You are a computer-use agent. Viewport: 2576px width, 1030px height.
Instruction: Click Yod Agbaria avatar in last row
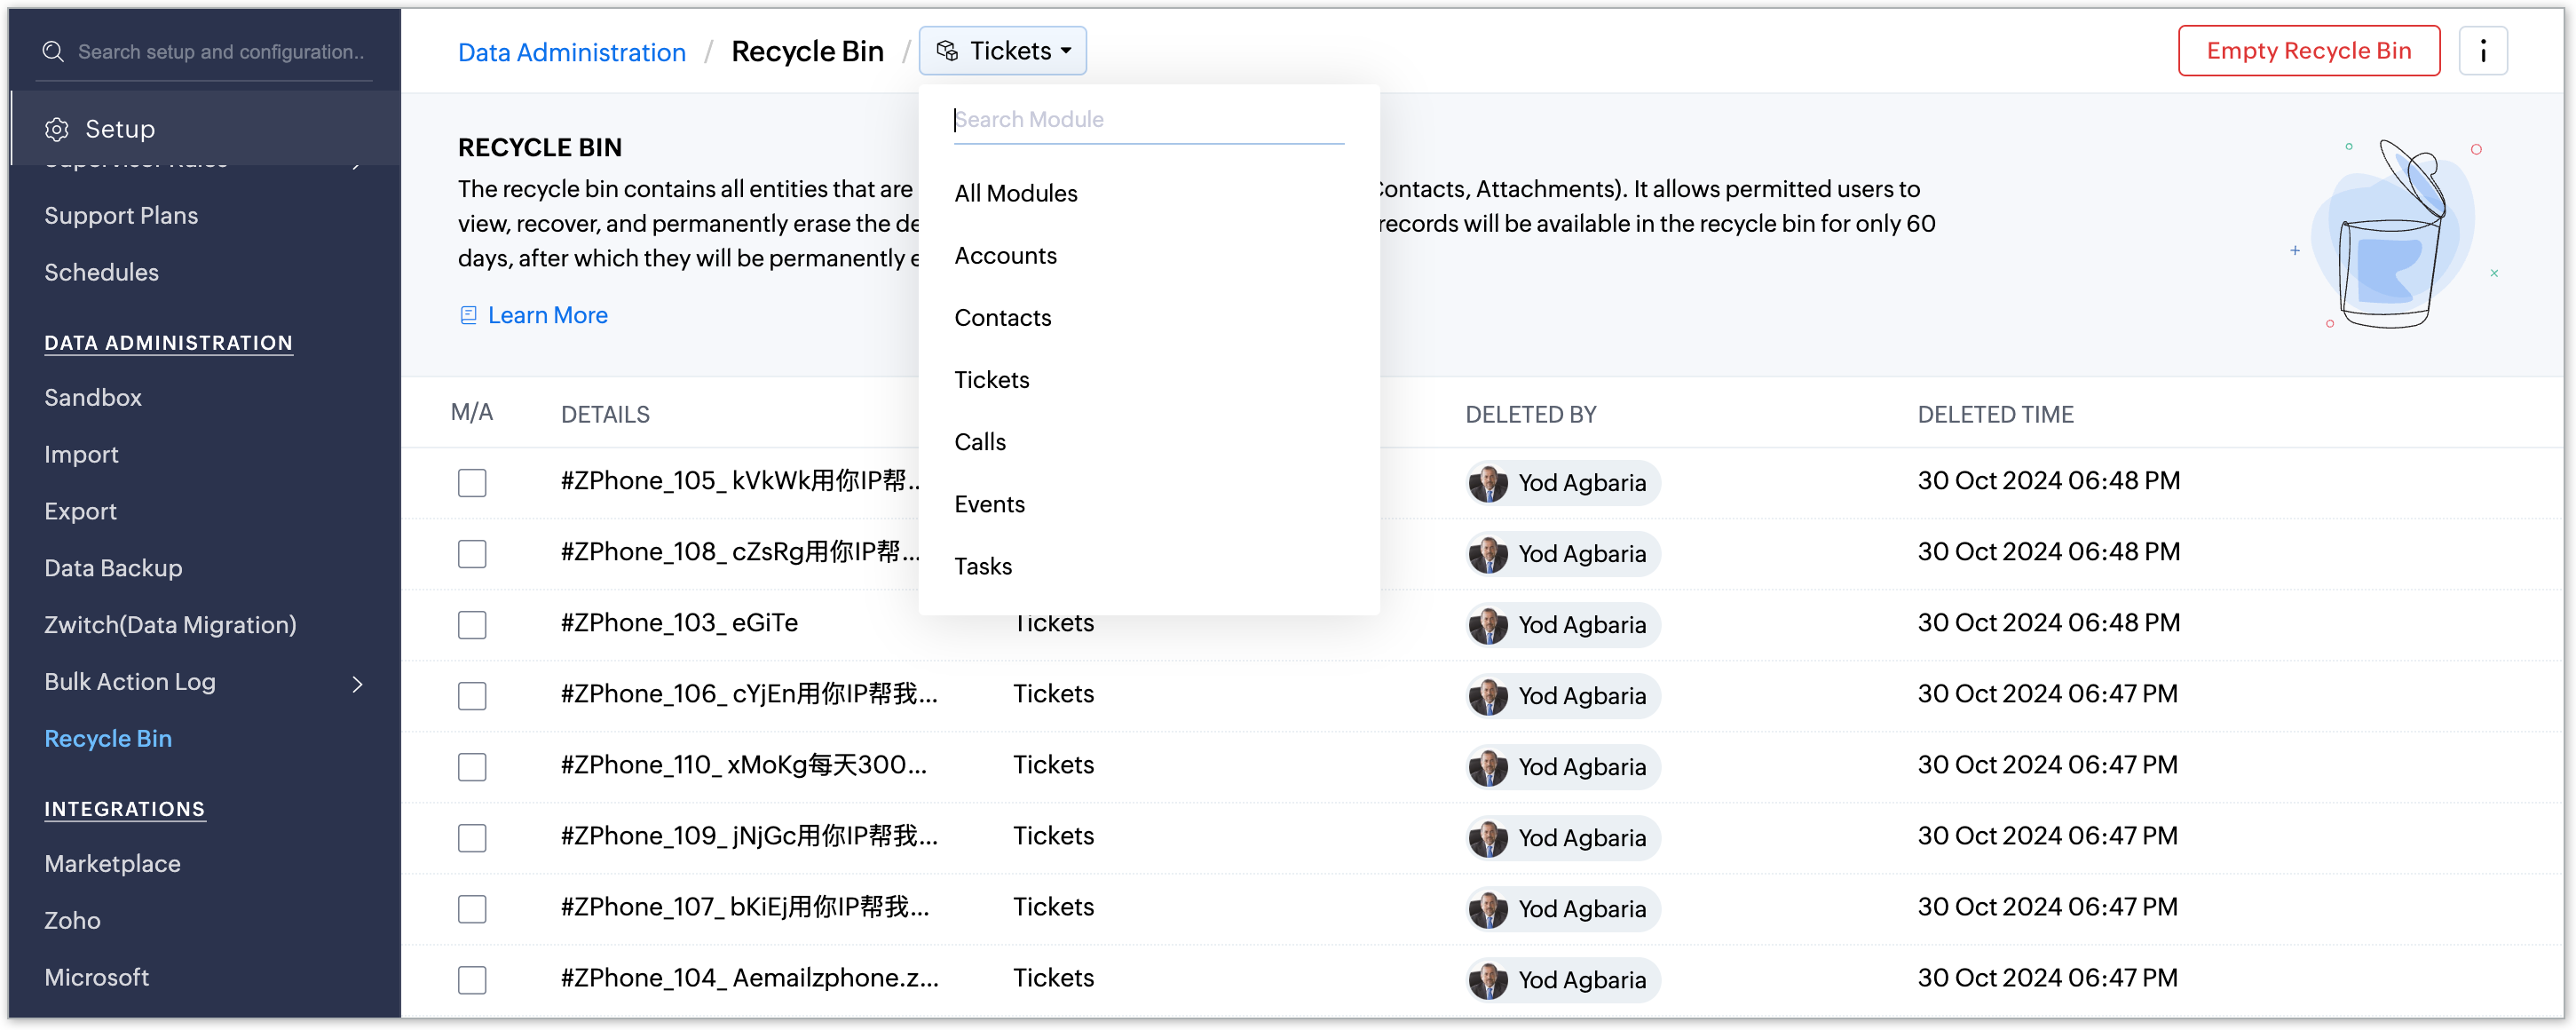click(1488, 980)
